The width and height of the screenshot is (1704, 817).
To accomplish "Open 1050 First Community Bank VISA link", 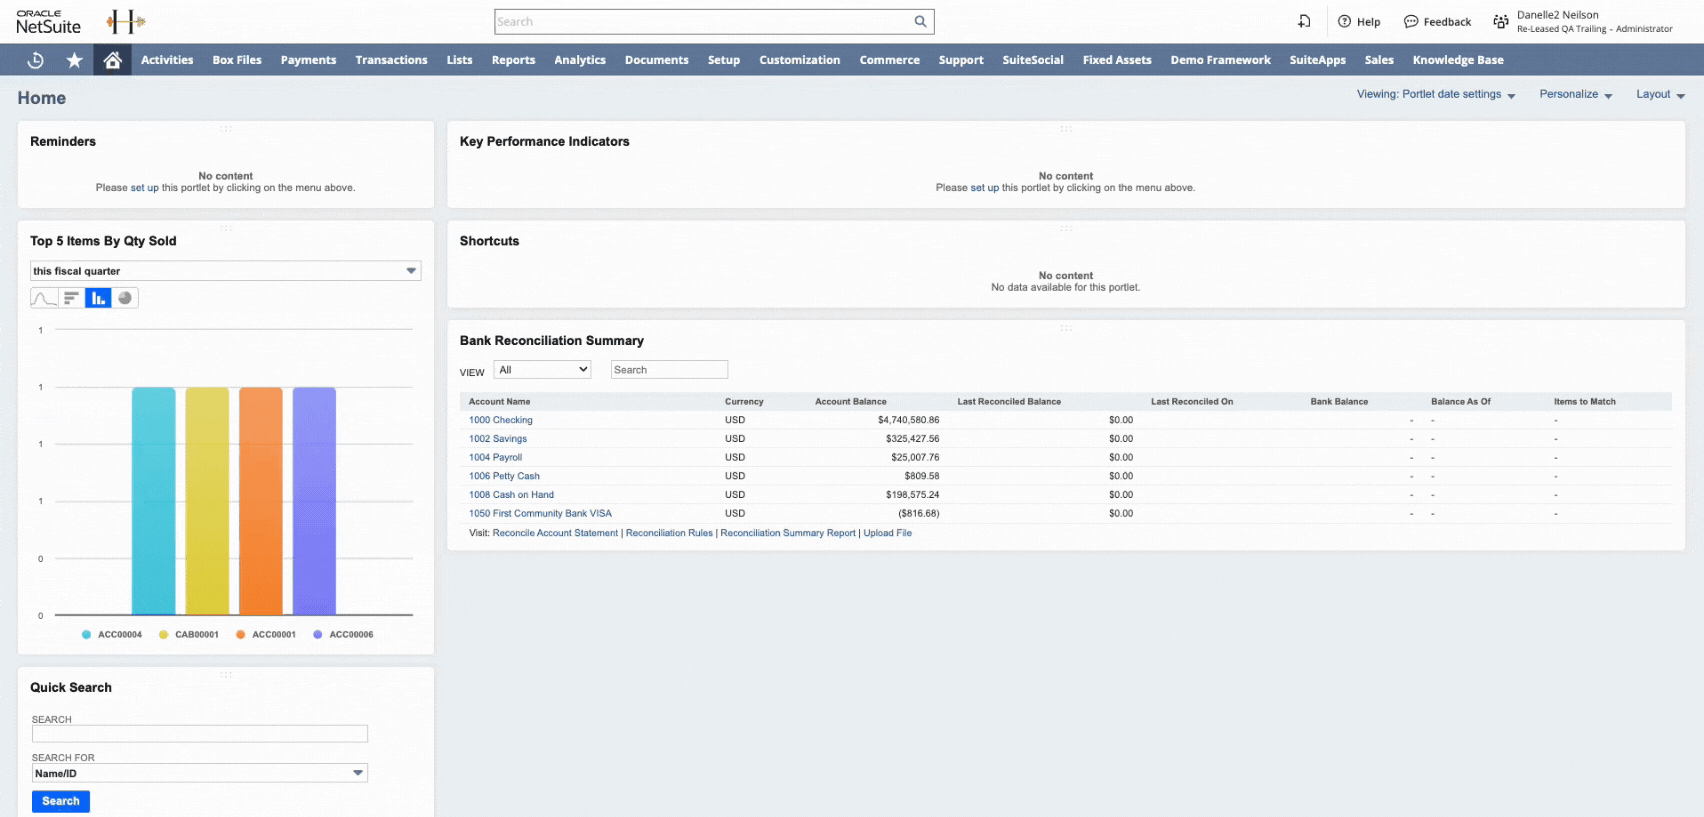I will tap(540, 514).
